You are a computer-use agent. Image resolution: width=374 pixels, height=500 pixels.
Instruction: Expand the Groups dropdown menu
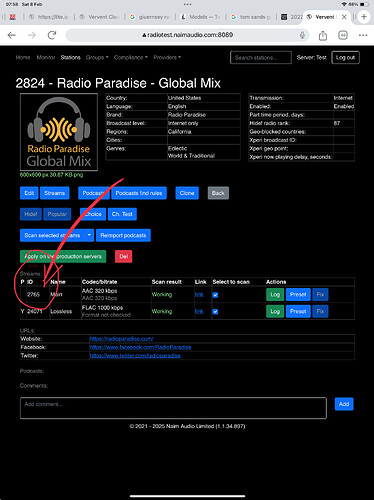tap(97, 57)
